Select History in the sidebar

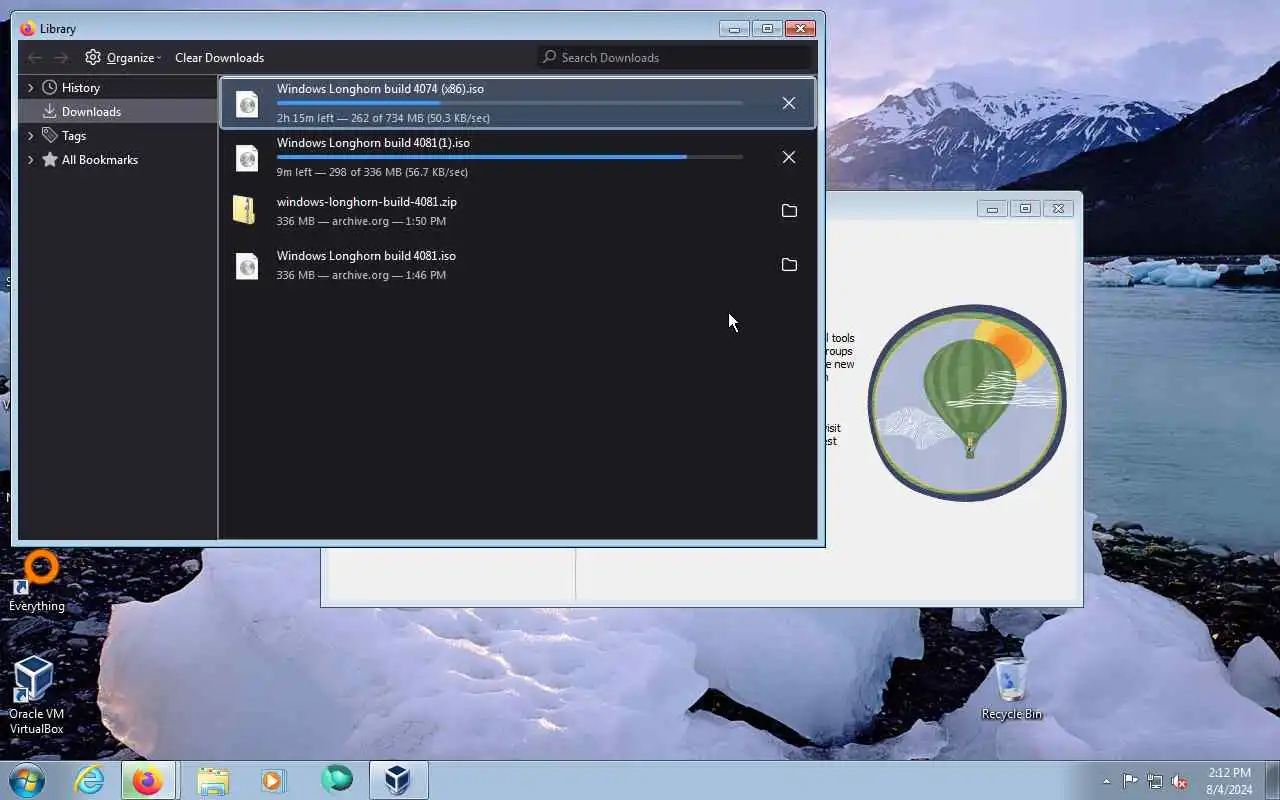click(80, 88)
